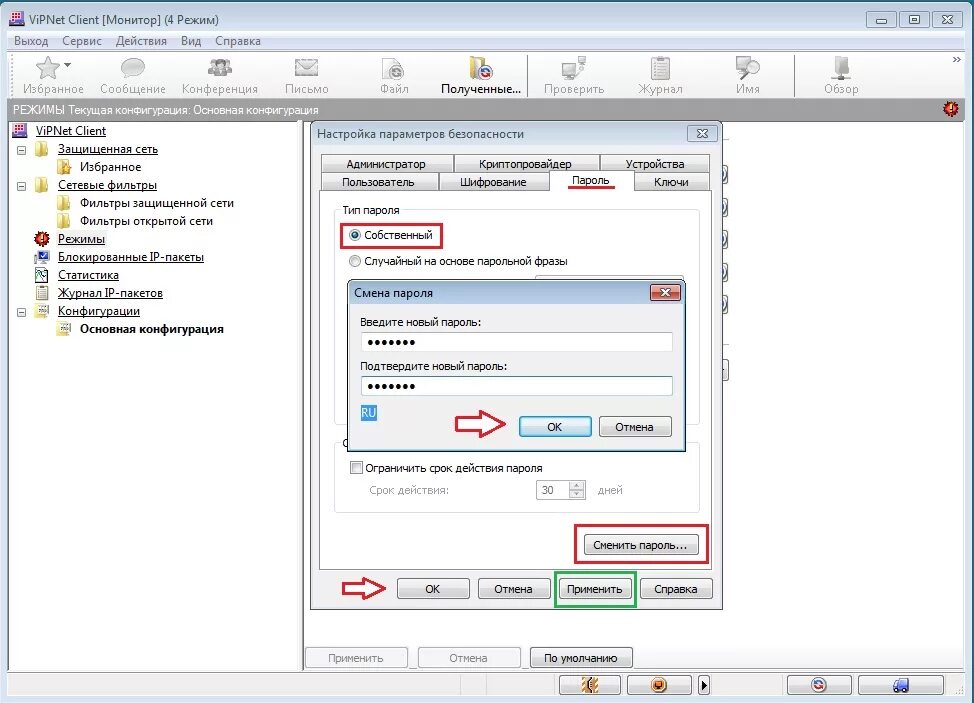Screen dimensions: 974x703
Task: Switch to the Администратор tab
Action: click(x=386, y=164)
